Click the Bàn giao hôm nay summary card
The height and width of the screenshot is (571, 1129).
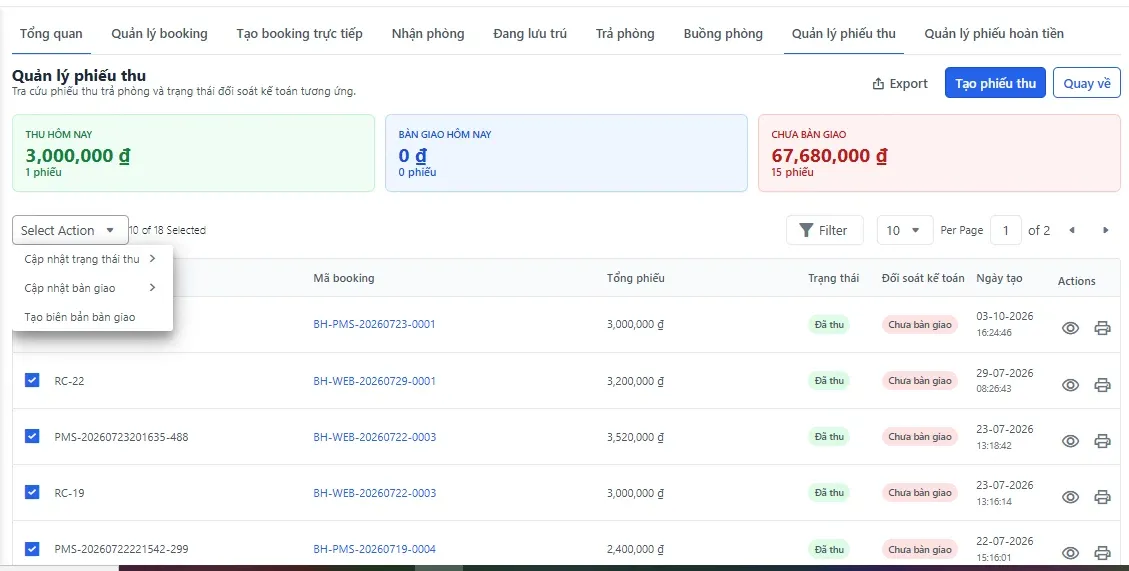point(566,153)
